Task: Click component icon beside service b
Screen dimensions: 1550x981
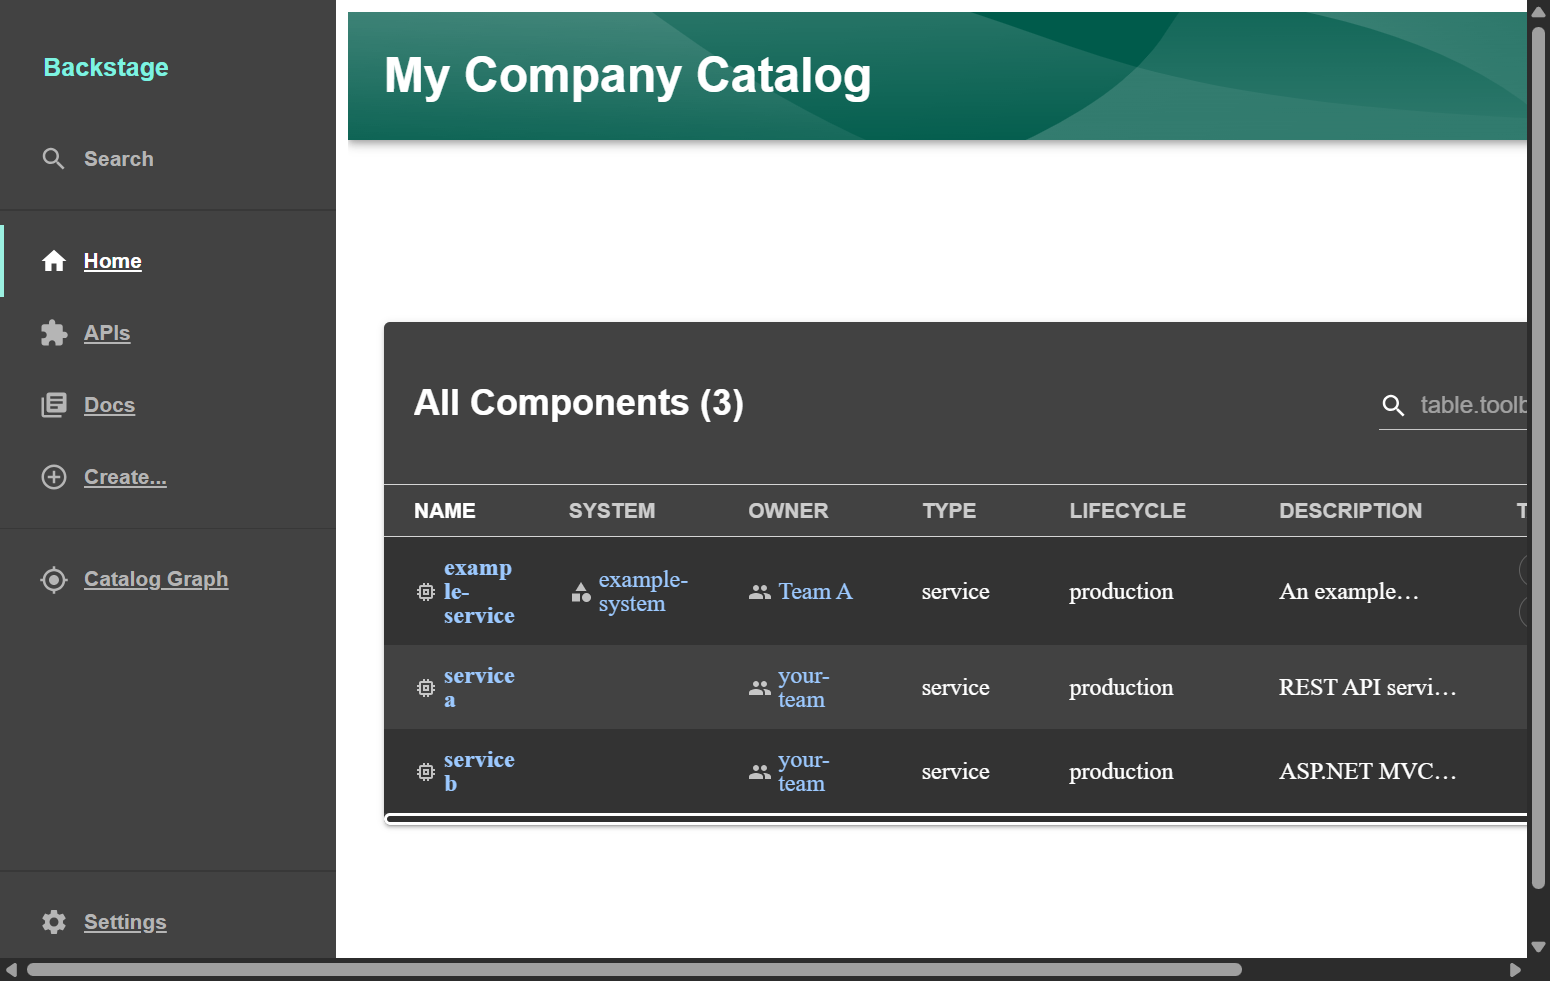Action: 426,772
